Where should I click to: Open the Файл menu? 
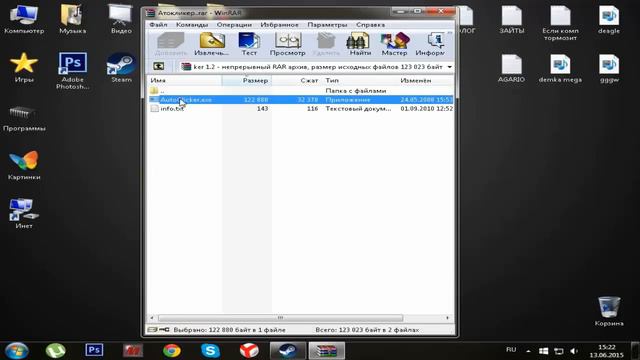[158, 25]
